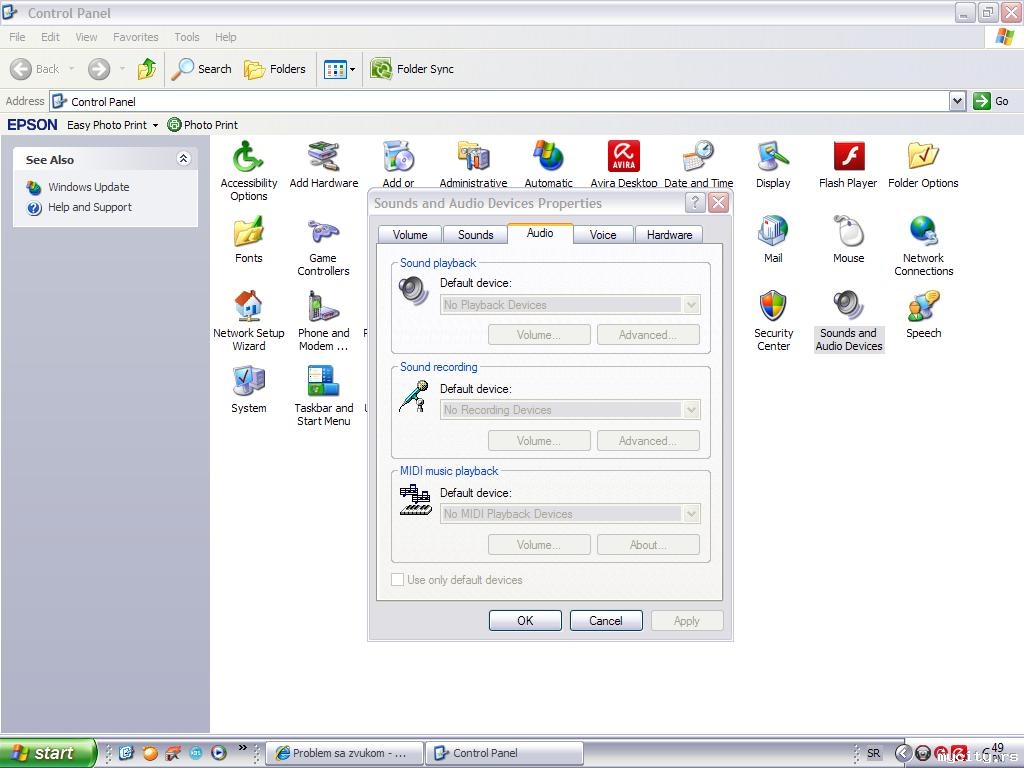Open Folder Options icon

point(923,165)
